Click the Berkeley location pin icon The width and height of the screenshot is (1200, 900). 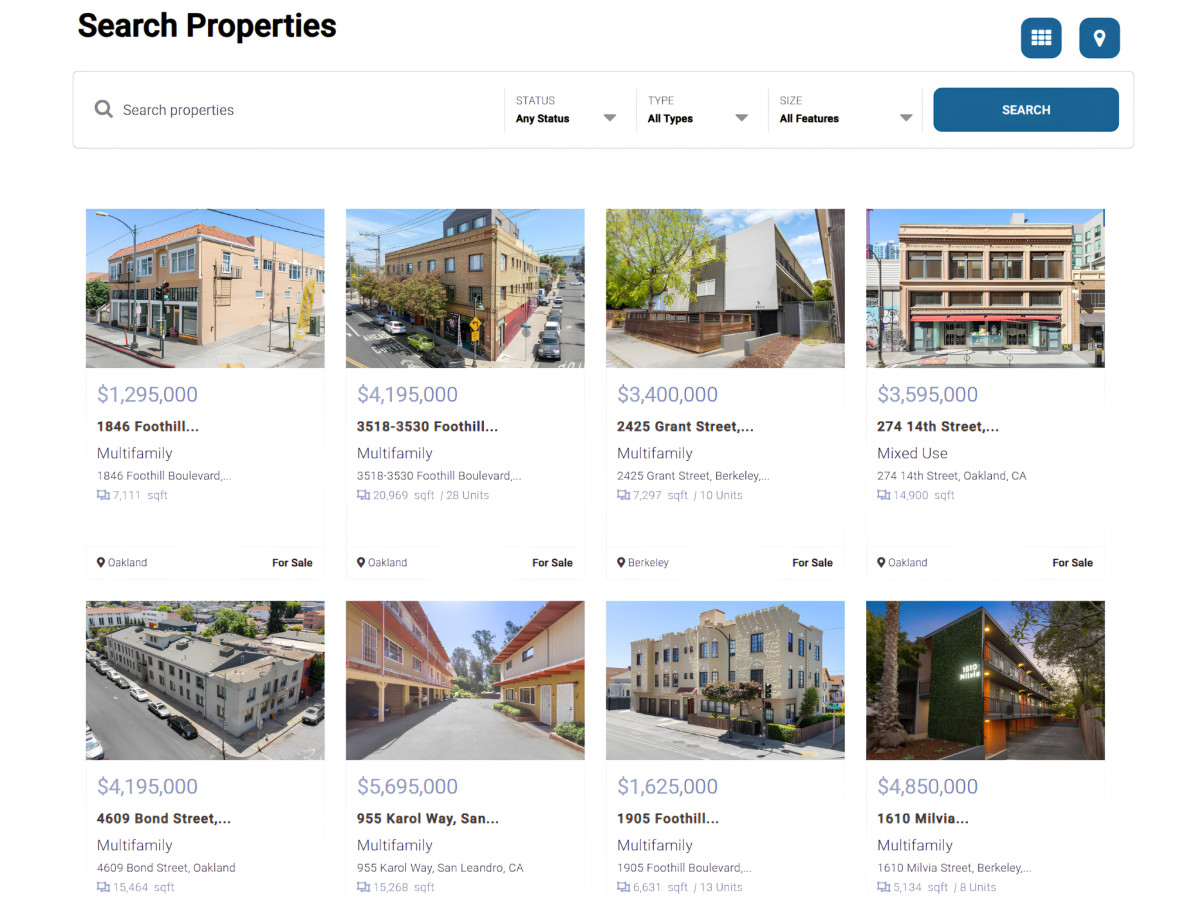tap(621, 562)
